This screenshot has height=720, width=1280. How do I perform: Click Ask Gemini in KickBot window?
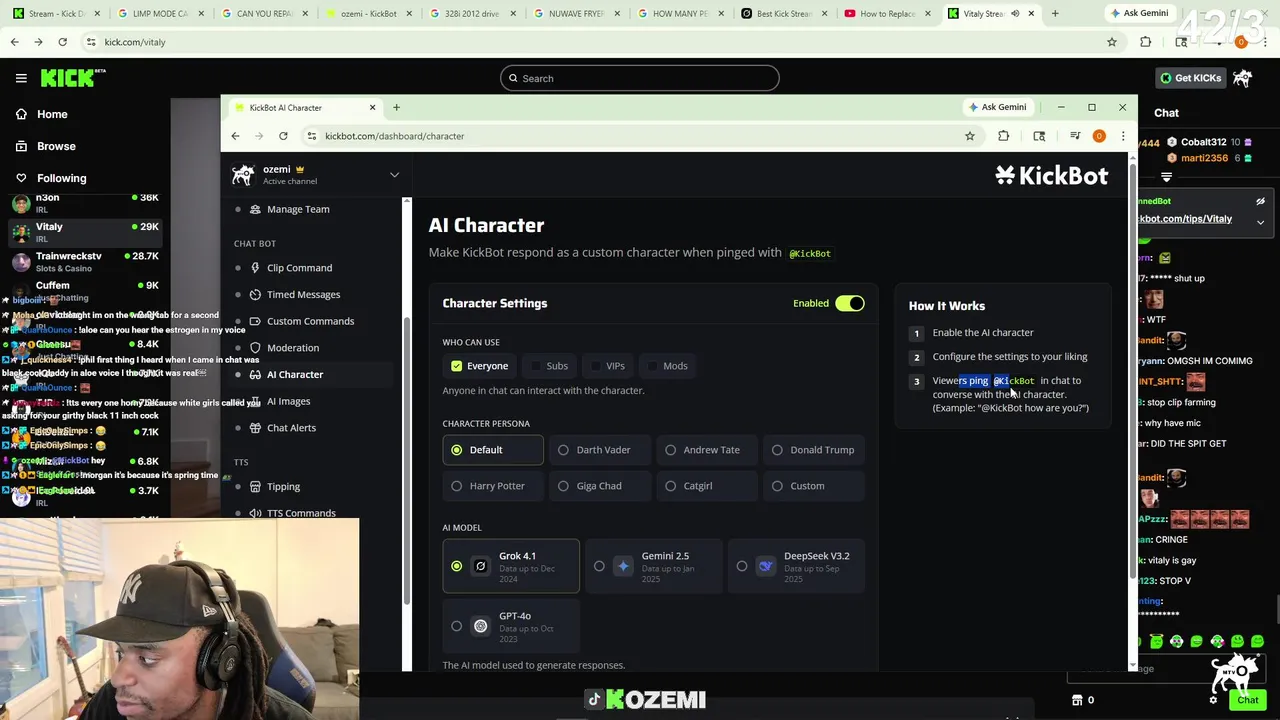coord(998,107)
